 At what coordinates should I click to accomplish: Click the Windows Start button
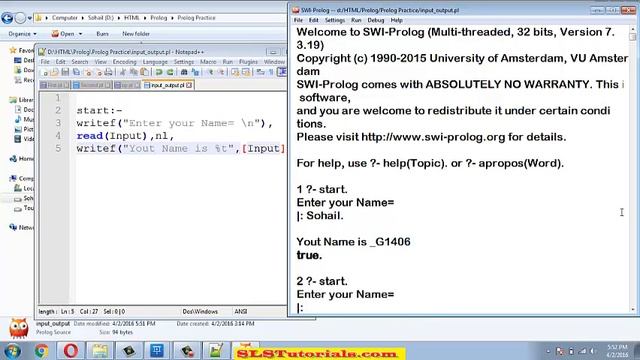[x=12, y=351]
